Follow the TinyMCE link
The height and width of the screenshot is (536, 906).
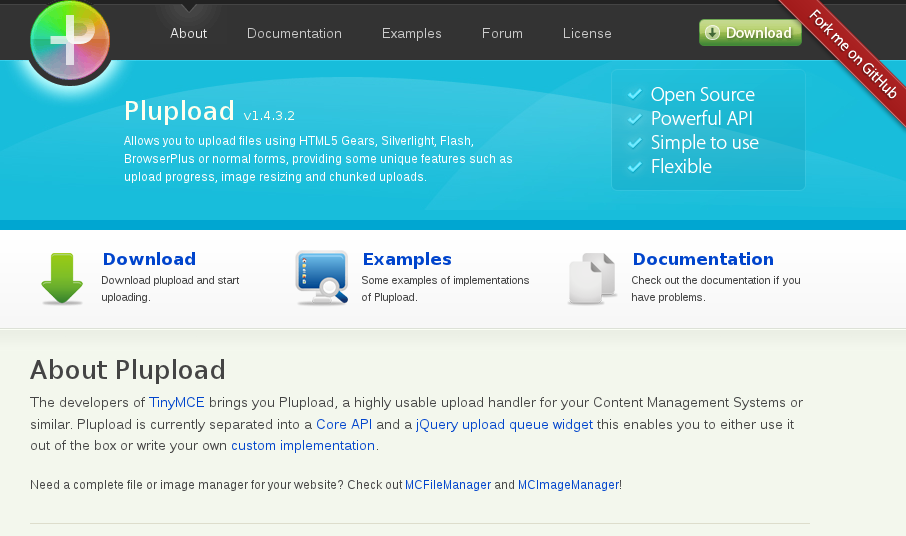(175, 403)
